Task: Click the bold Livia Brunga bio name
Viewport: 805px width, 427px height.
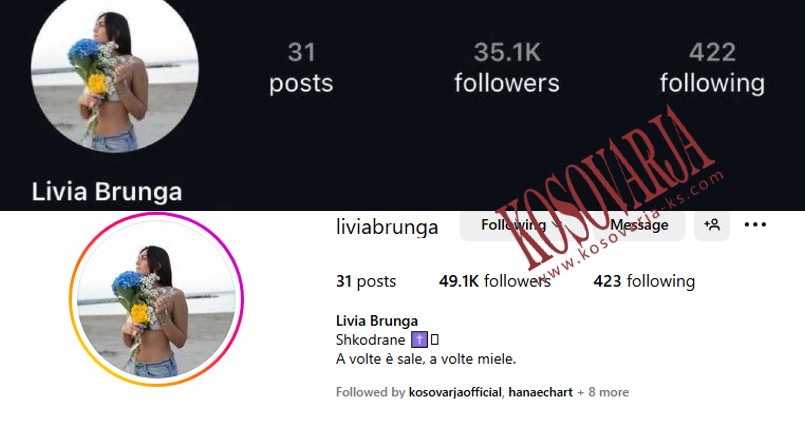Action: (x=377, y=321)
